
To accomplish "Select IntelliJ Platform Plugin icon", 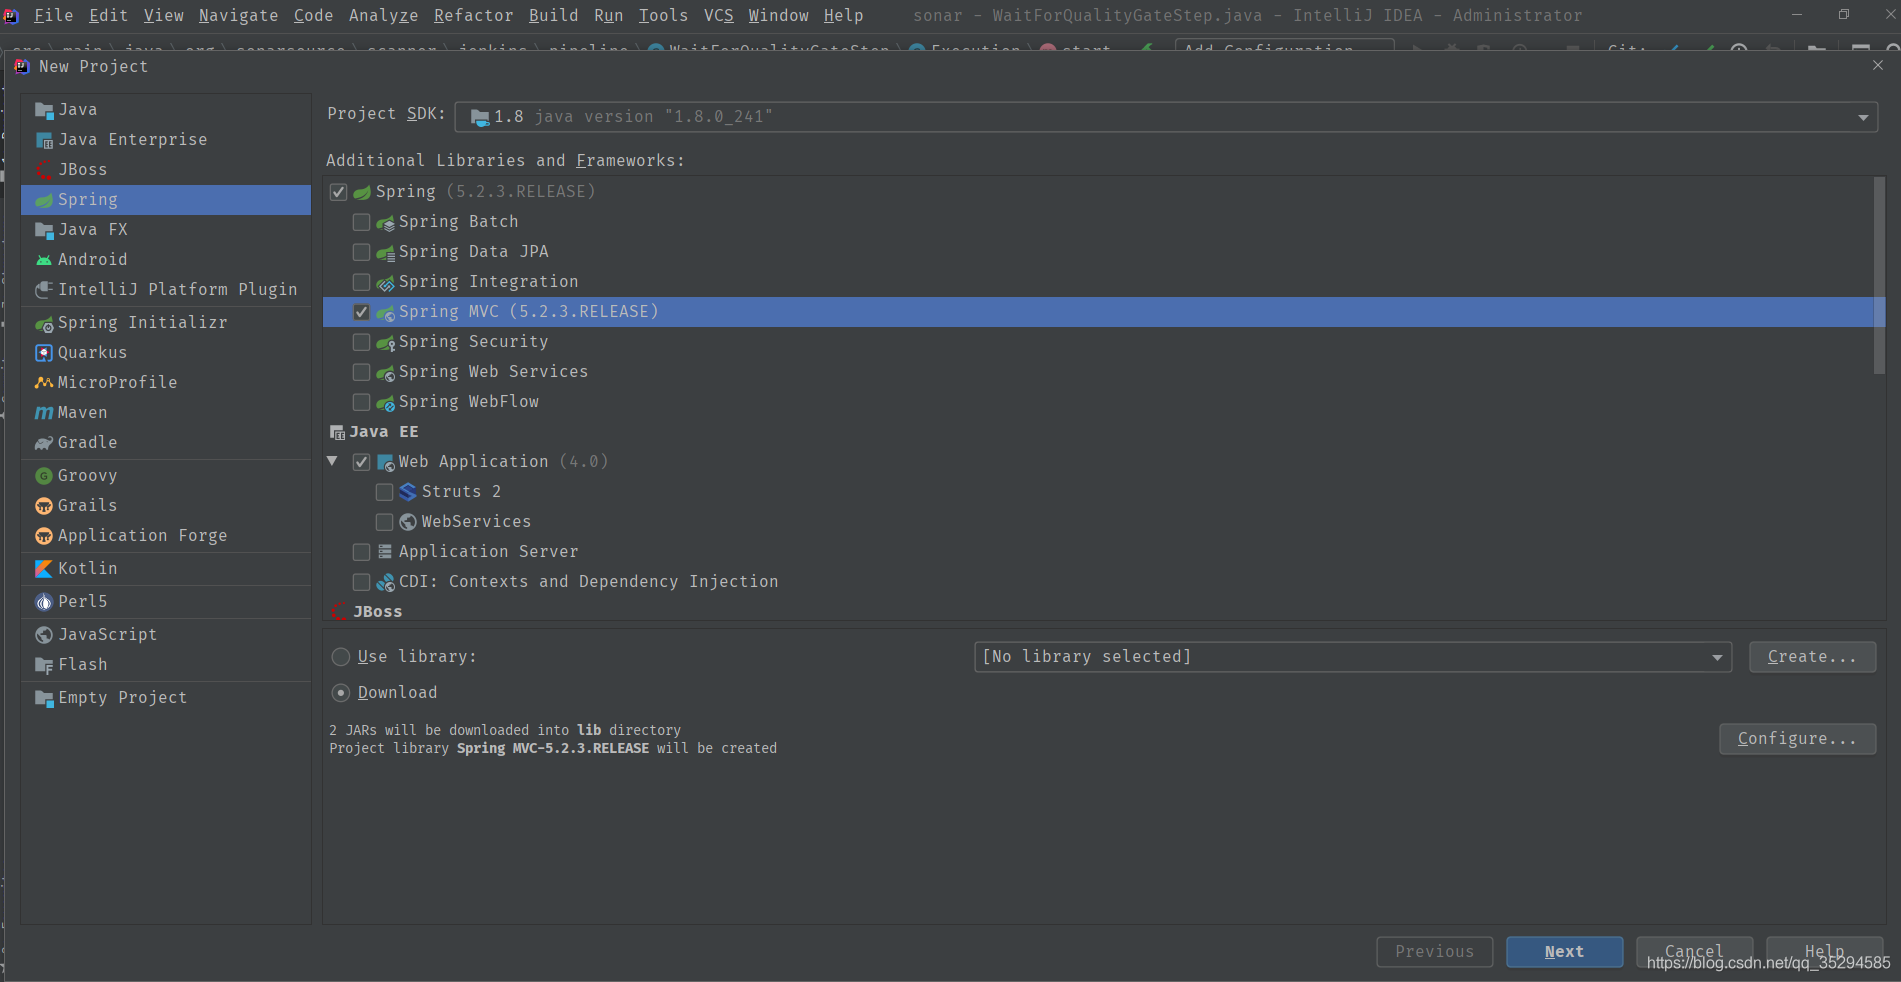I will [x=44, y=290].
